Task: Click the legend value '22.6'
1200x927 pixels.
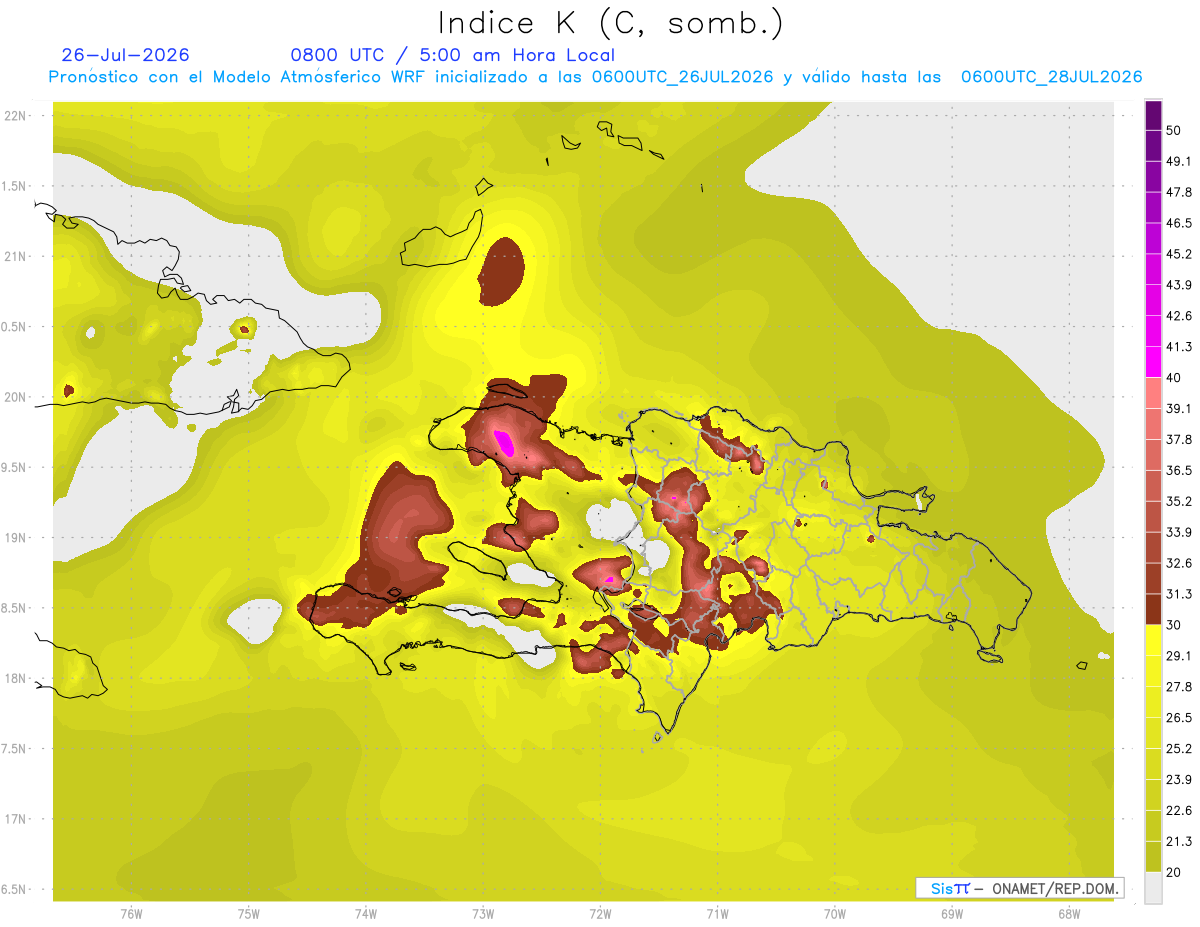Action: coord(1178,811)
